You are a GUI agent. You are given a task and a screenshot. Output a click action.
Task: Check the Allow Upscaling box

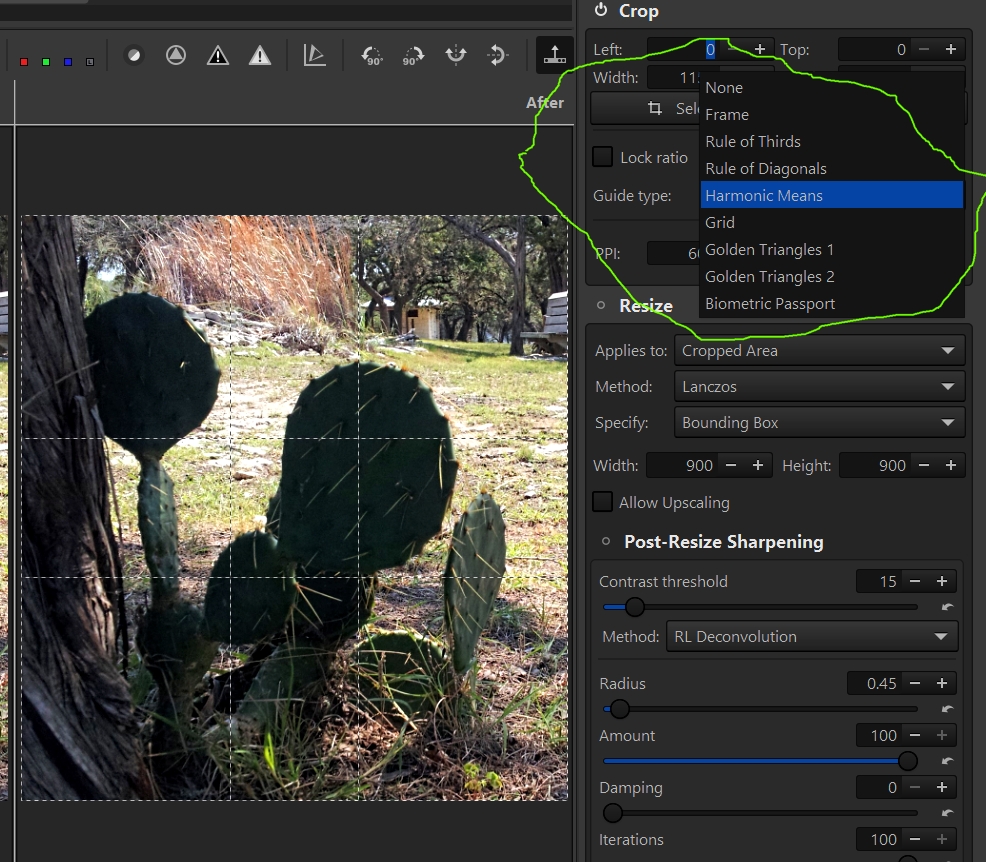[x=603, y=502]
